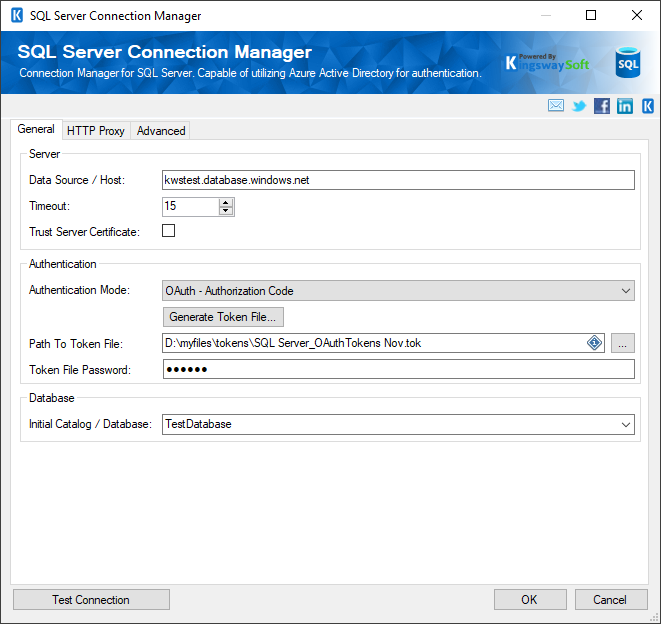Click the Token File Password field
661x624 pixels.
(x=398, y=369)
